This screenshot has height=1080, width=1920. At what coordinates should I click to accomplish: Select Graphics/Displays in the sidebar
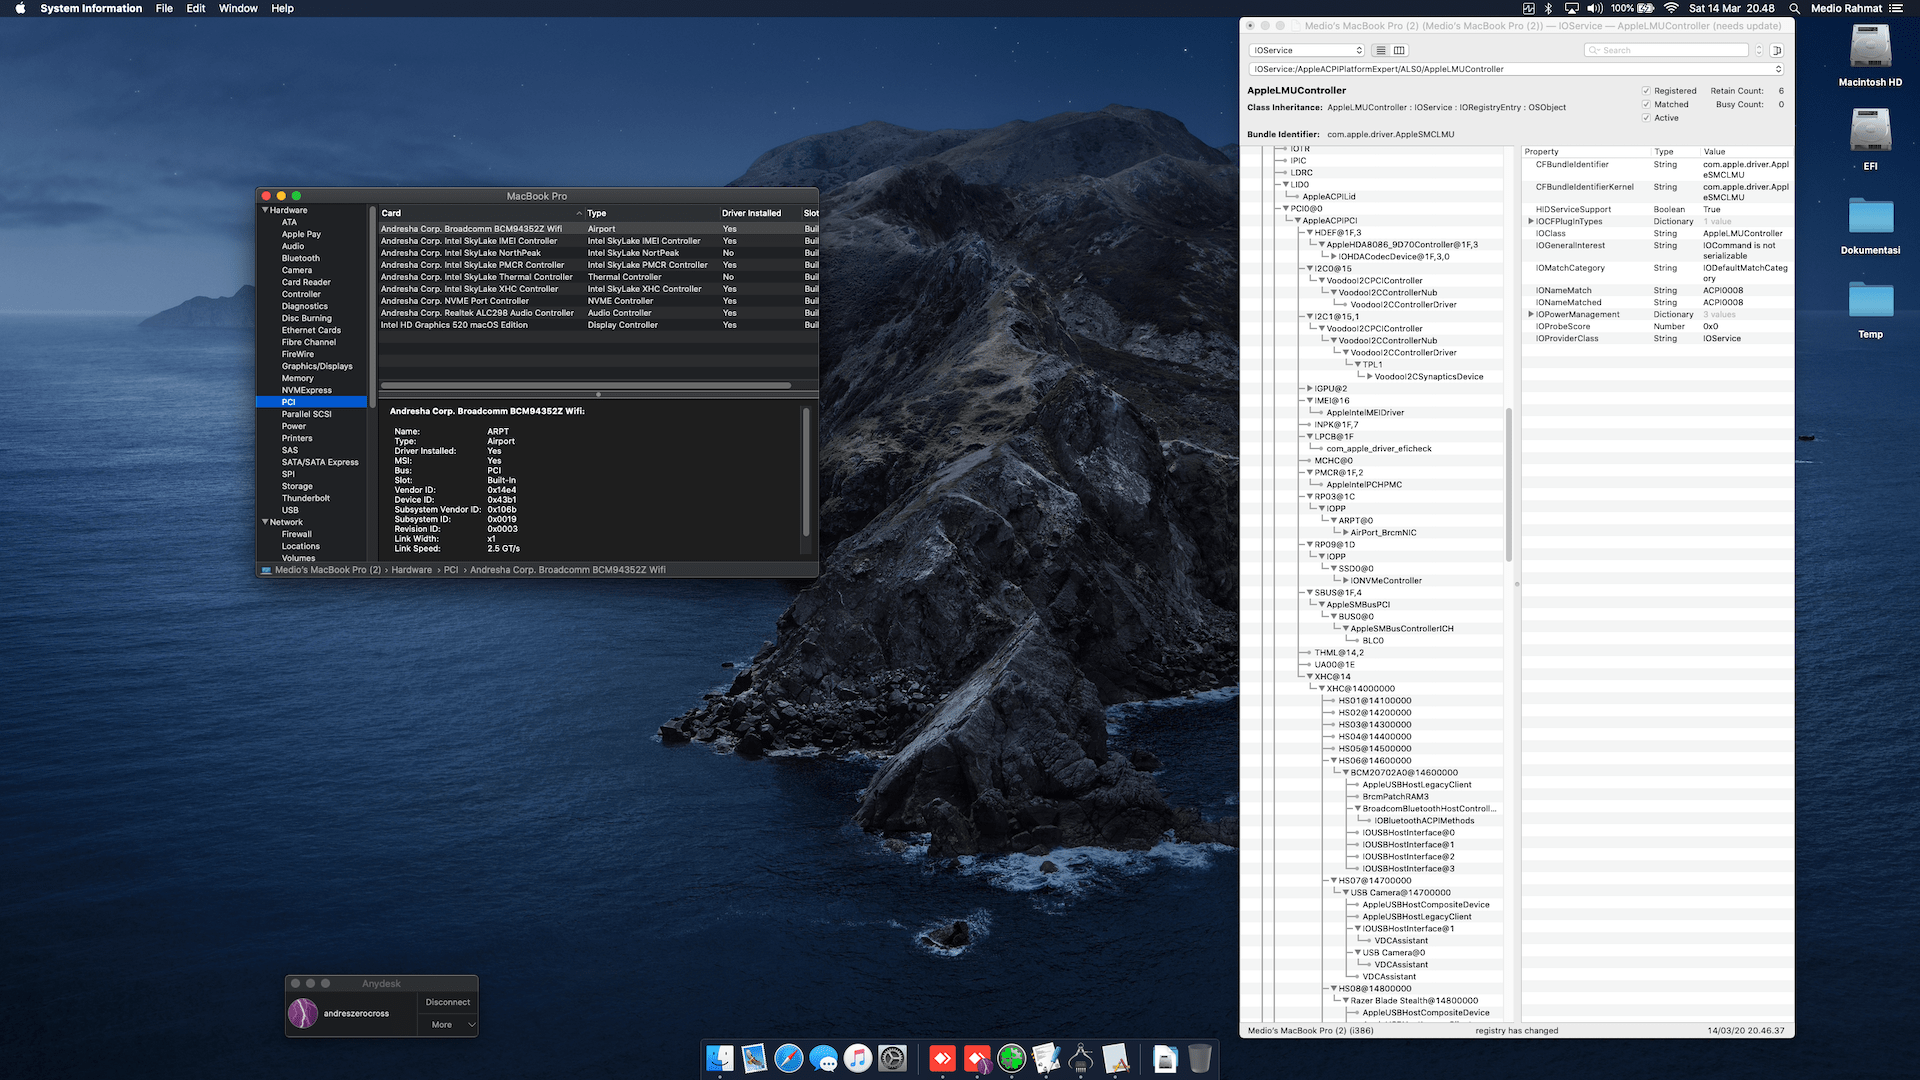pos(317,366)
